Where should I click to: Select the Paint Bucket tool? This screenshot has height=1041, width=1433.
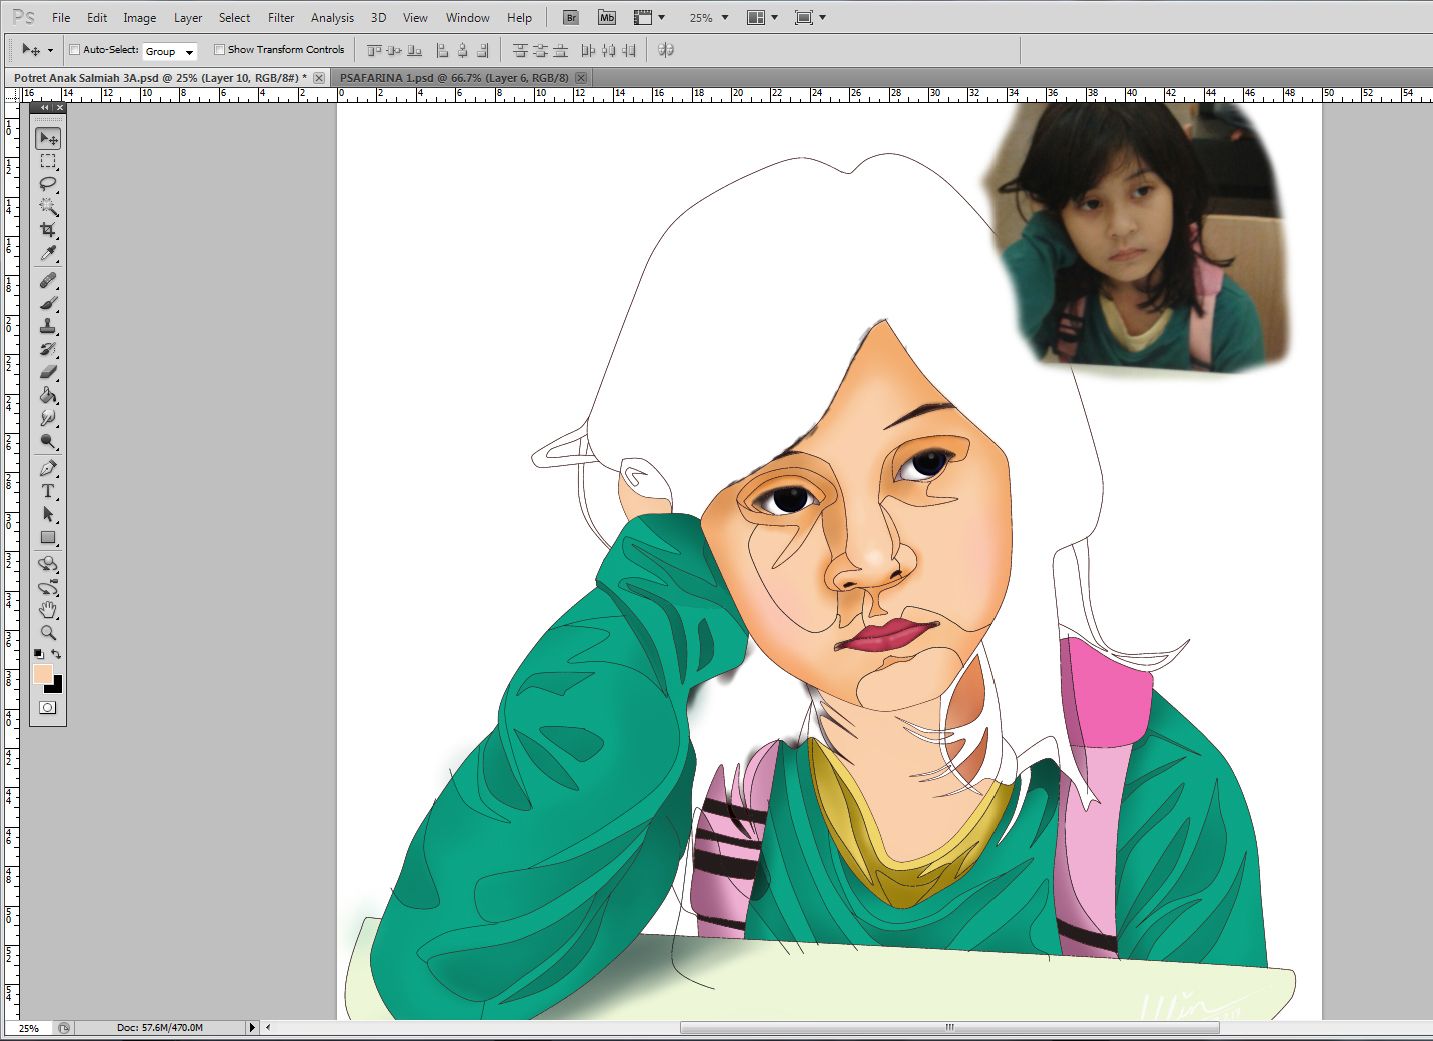coord(48,395)
